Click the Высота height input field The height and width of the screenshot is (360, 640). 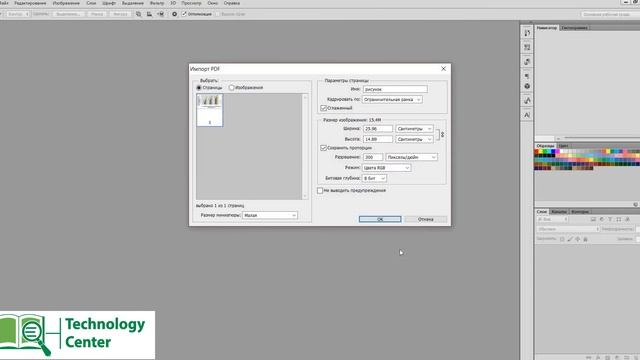click(x=378, y=139)
